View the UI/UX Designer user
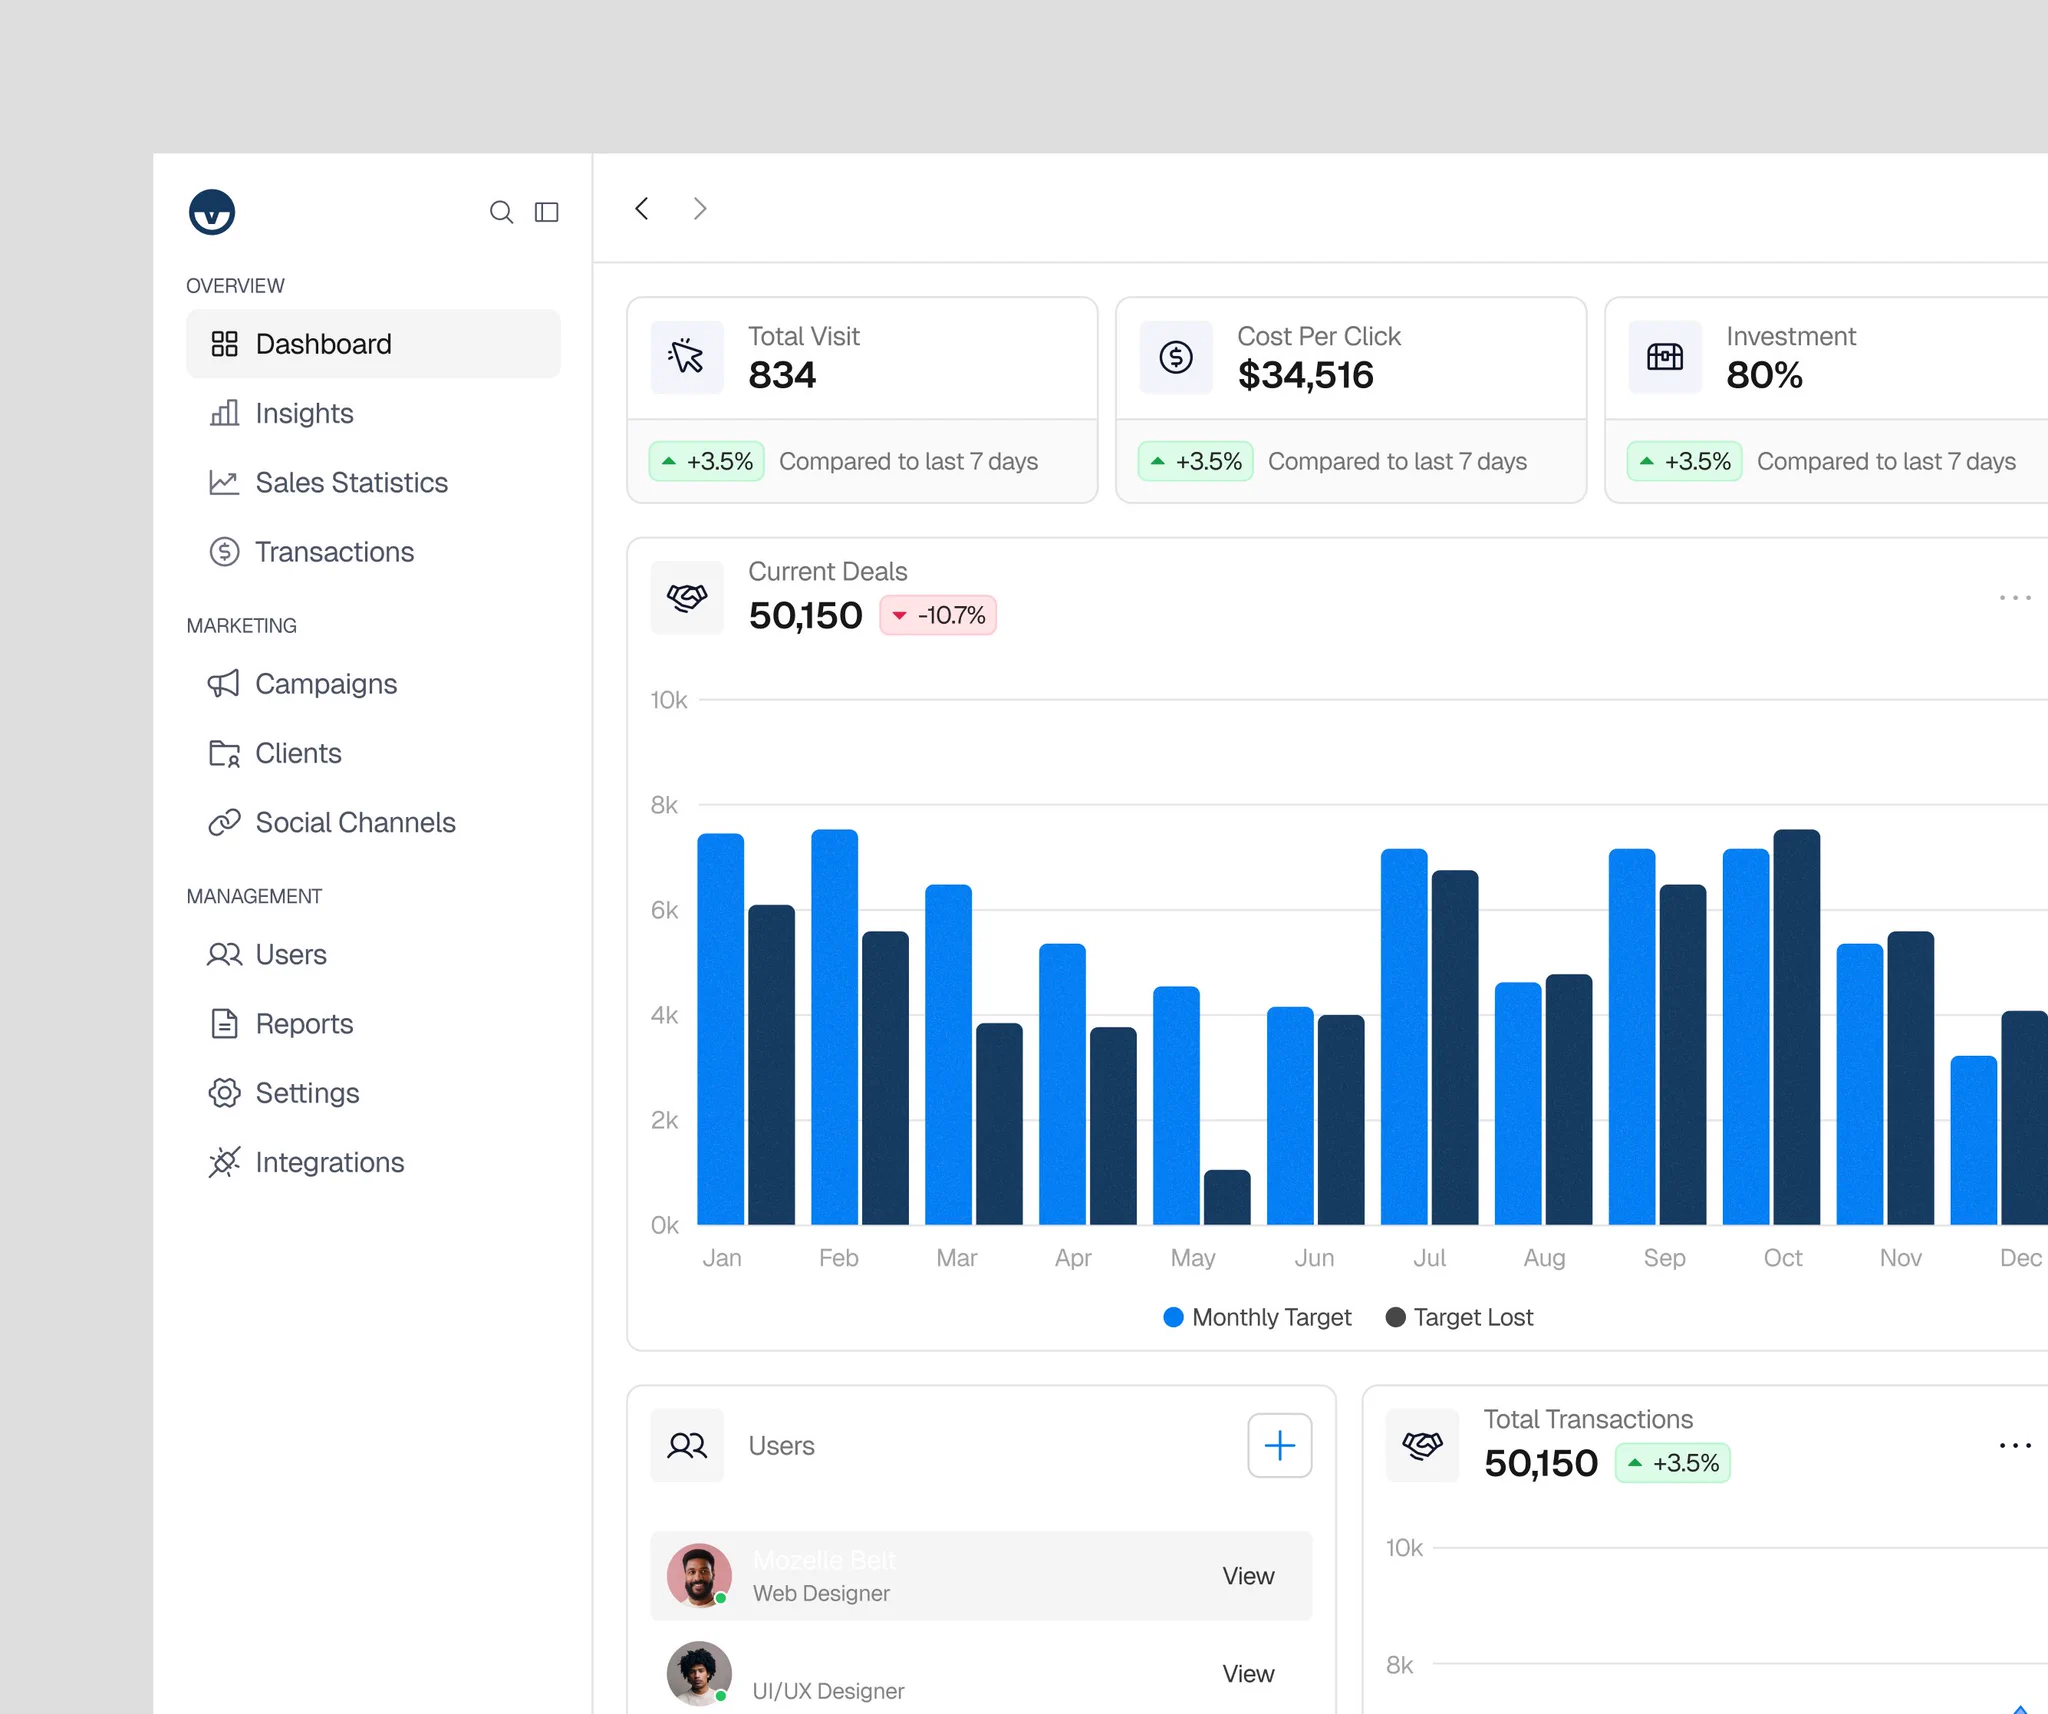Screen dimensions: 2048x1714 (1248, 1674)
